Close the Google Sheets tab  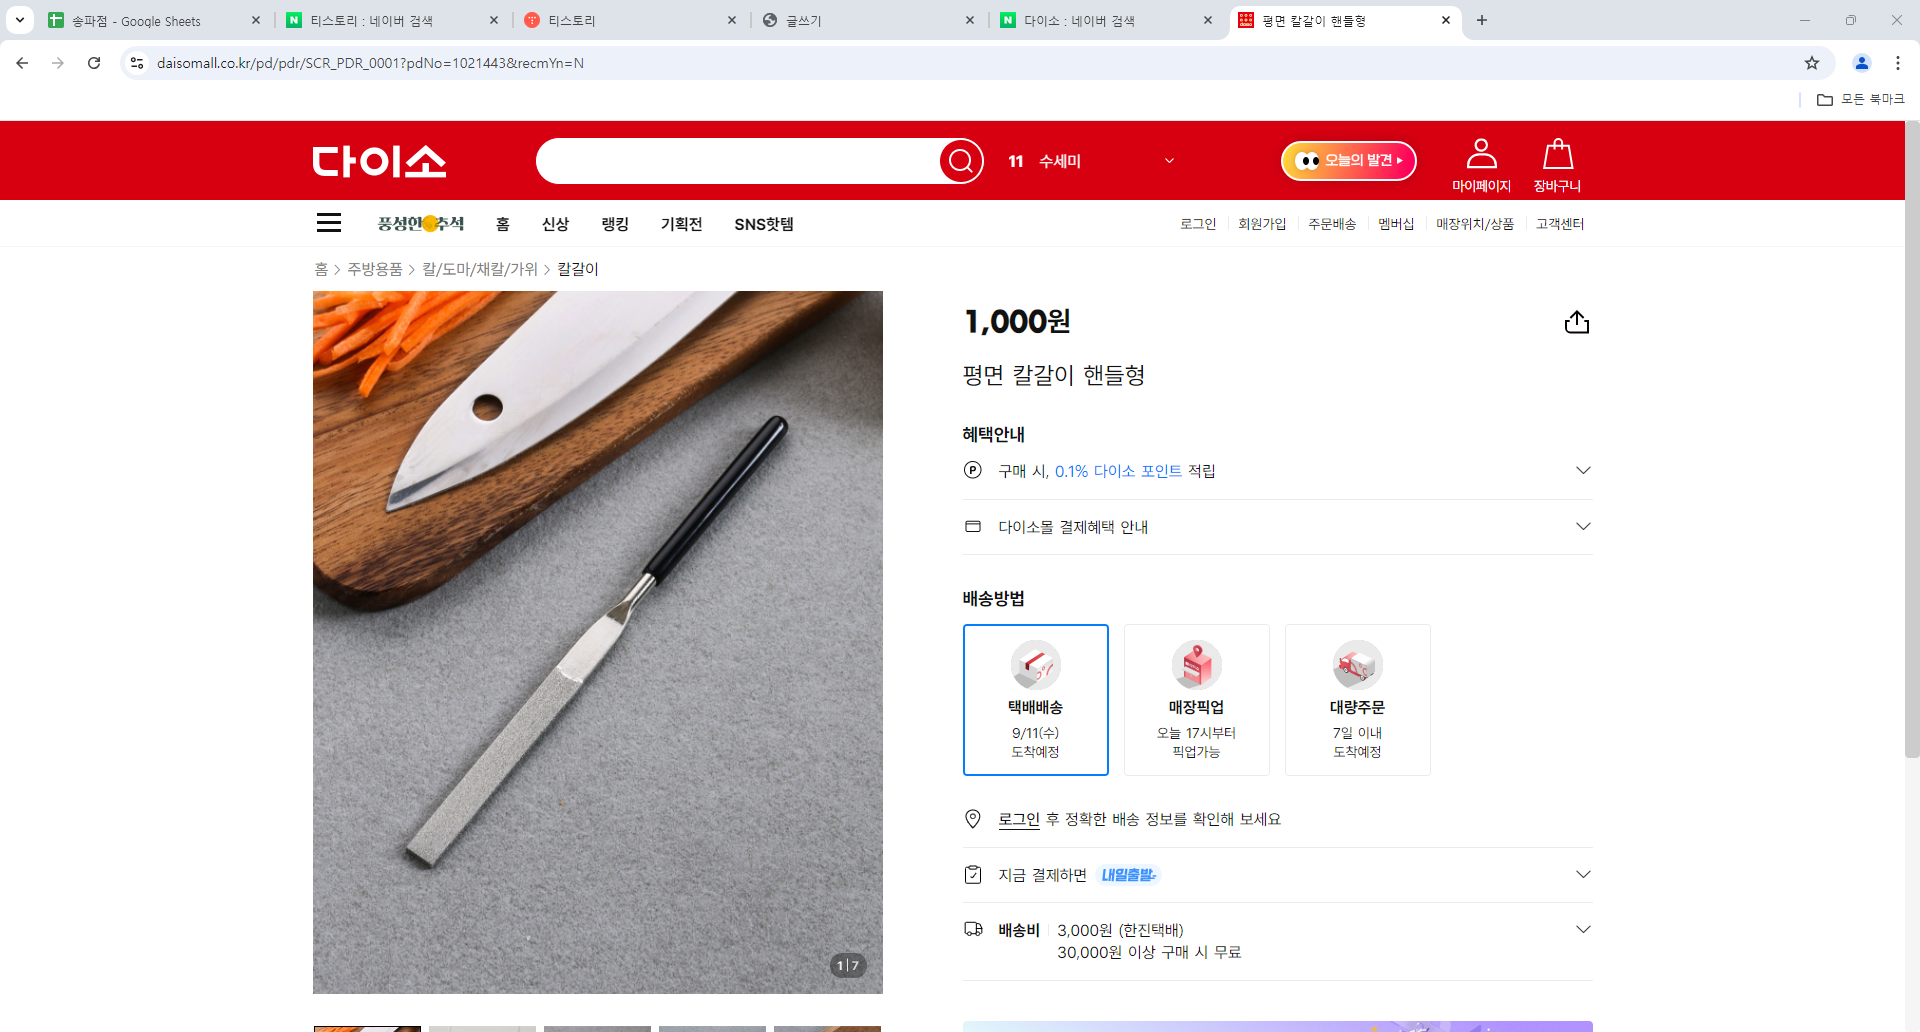(x=255, y=20)
